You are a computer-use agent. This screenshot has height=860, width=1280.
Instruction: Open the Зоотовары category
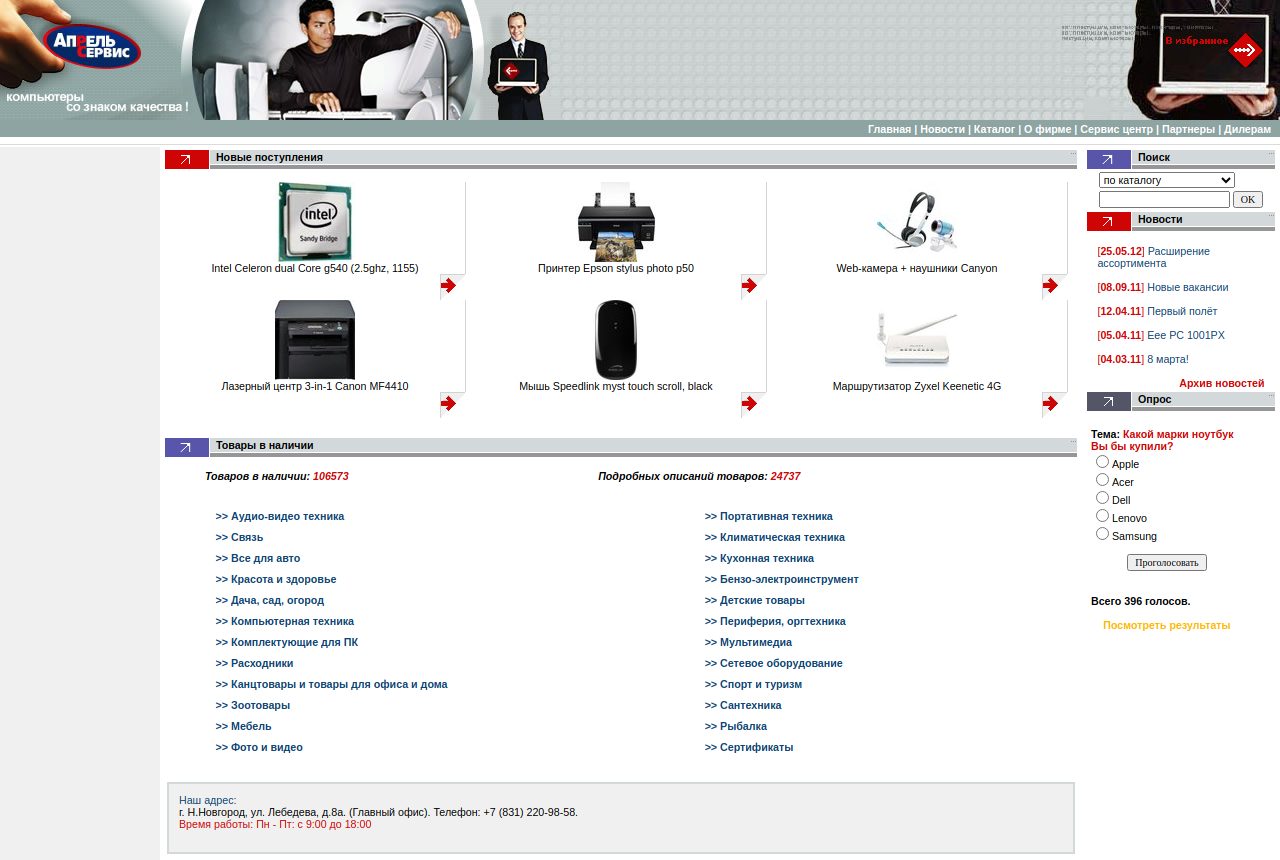(x=253, y=705)
